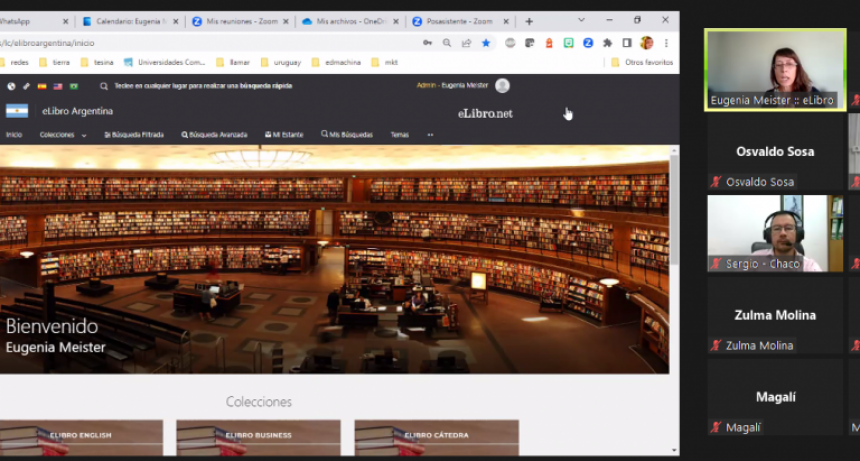
Task: Open a new browser tab
Action: click(529, 21)
